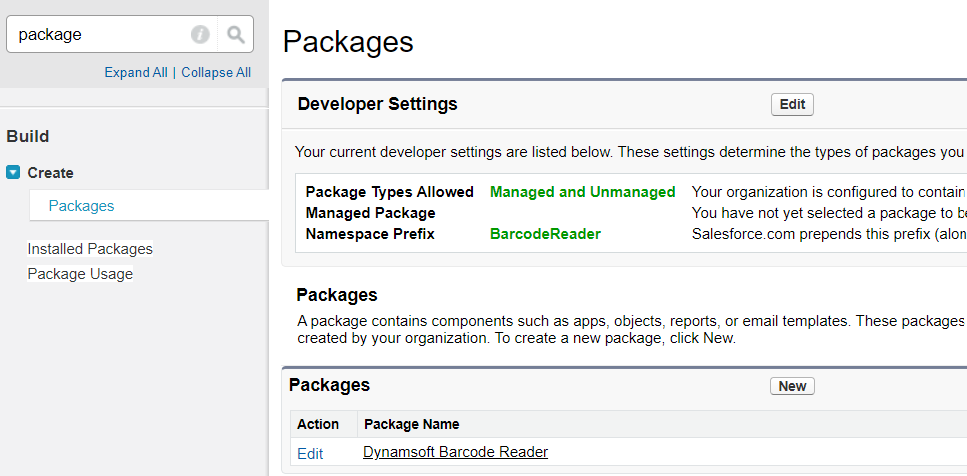The height and width of the screenshot is (476, 967).
Task: Collapse All setup menu items
Action: coord(216,73)
